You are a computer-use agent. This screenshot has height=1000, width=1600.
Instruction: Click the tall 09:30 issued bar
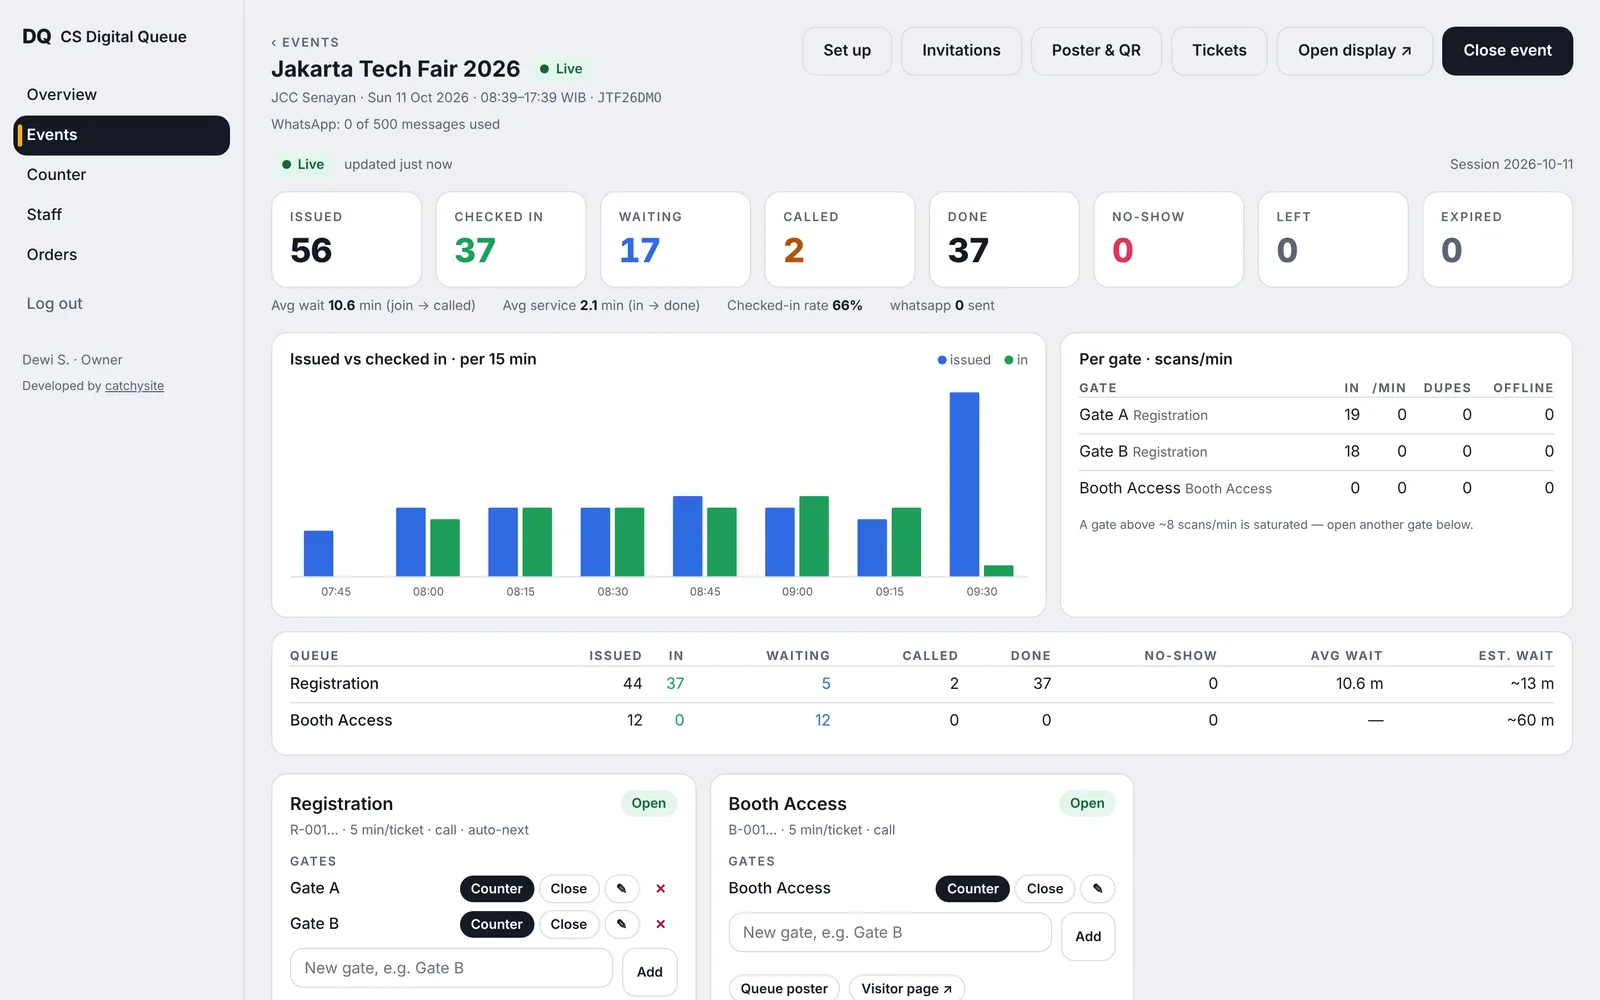tap(964, 484)
